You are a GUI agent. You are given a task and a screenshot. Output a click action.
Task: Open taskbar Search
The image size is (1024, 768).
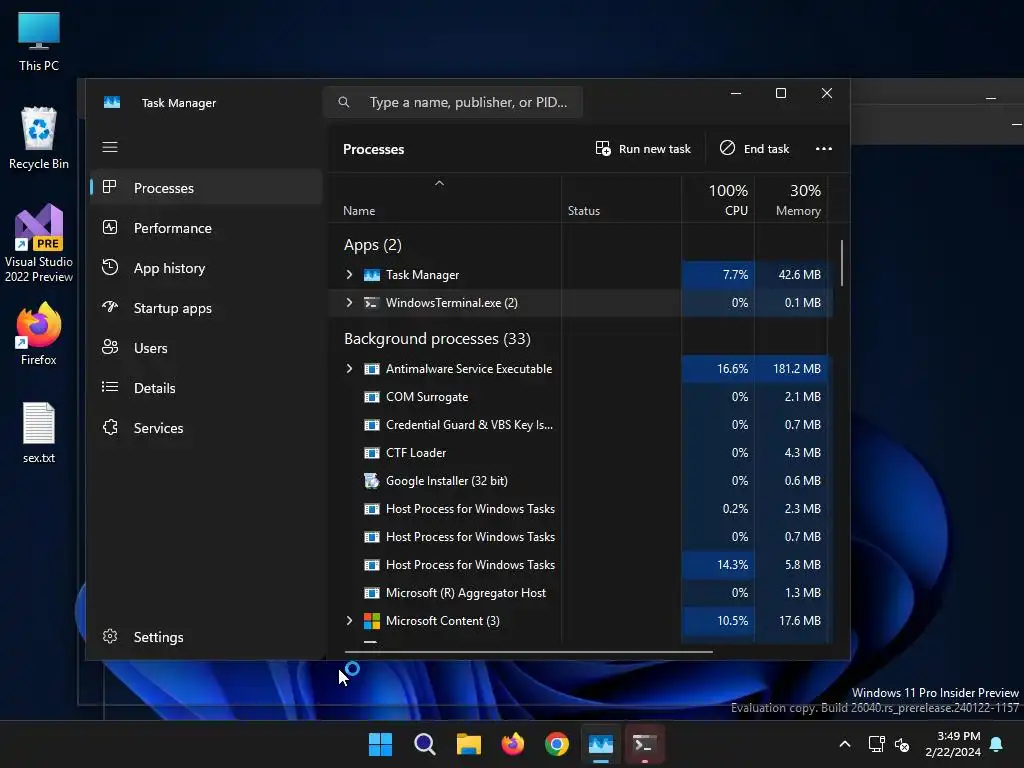(424, 744)
